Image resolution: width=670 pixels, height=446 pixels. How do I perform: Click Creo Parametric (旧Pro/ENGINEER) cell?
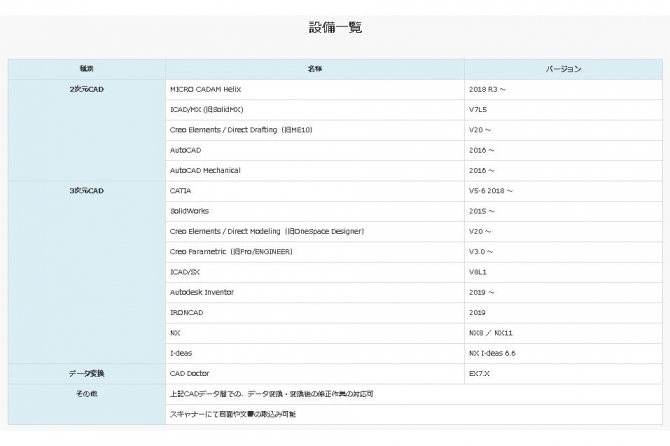click(x=315, y=252)
